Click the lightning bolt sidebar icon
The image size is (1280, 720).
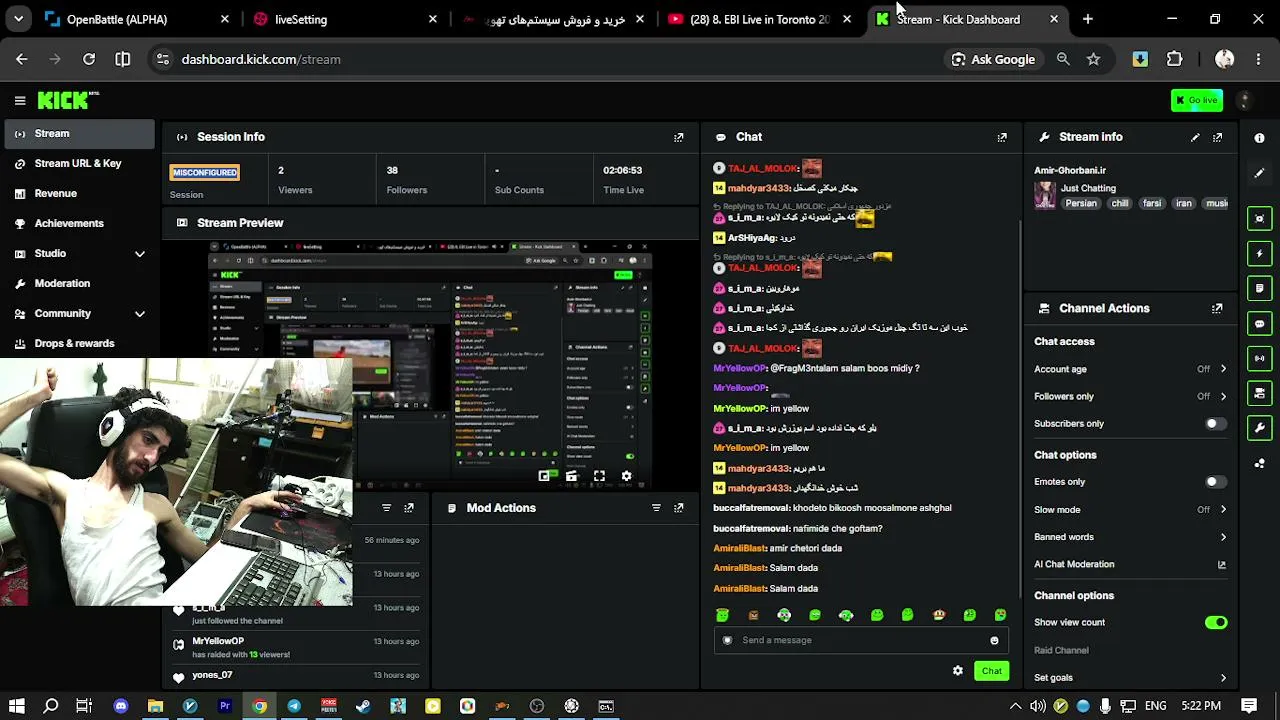click(x=1260, y=253)
